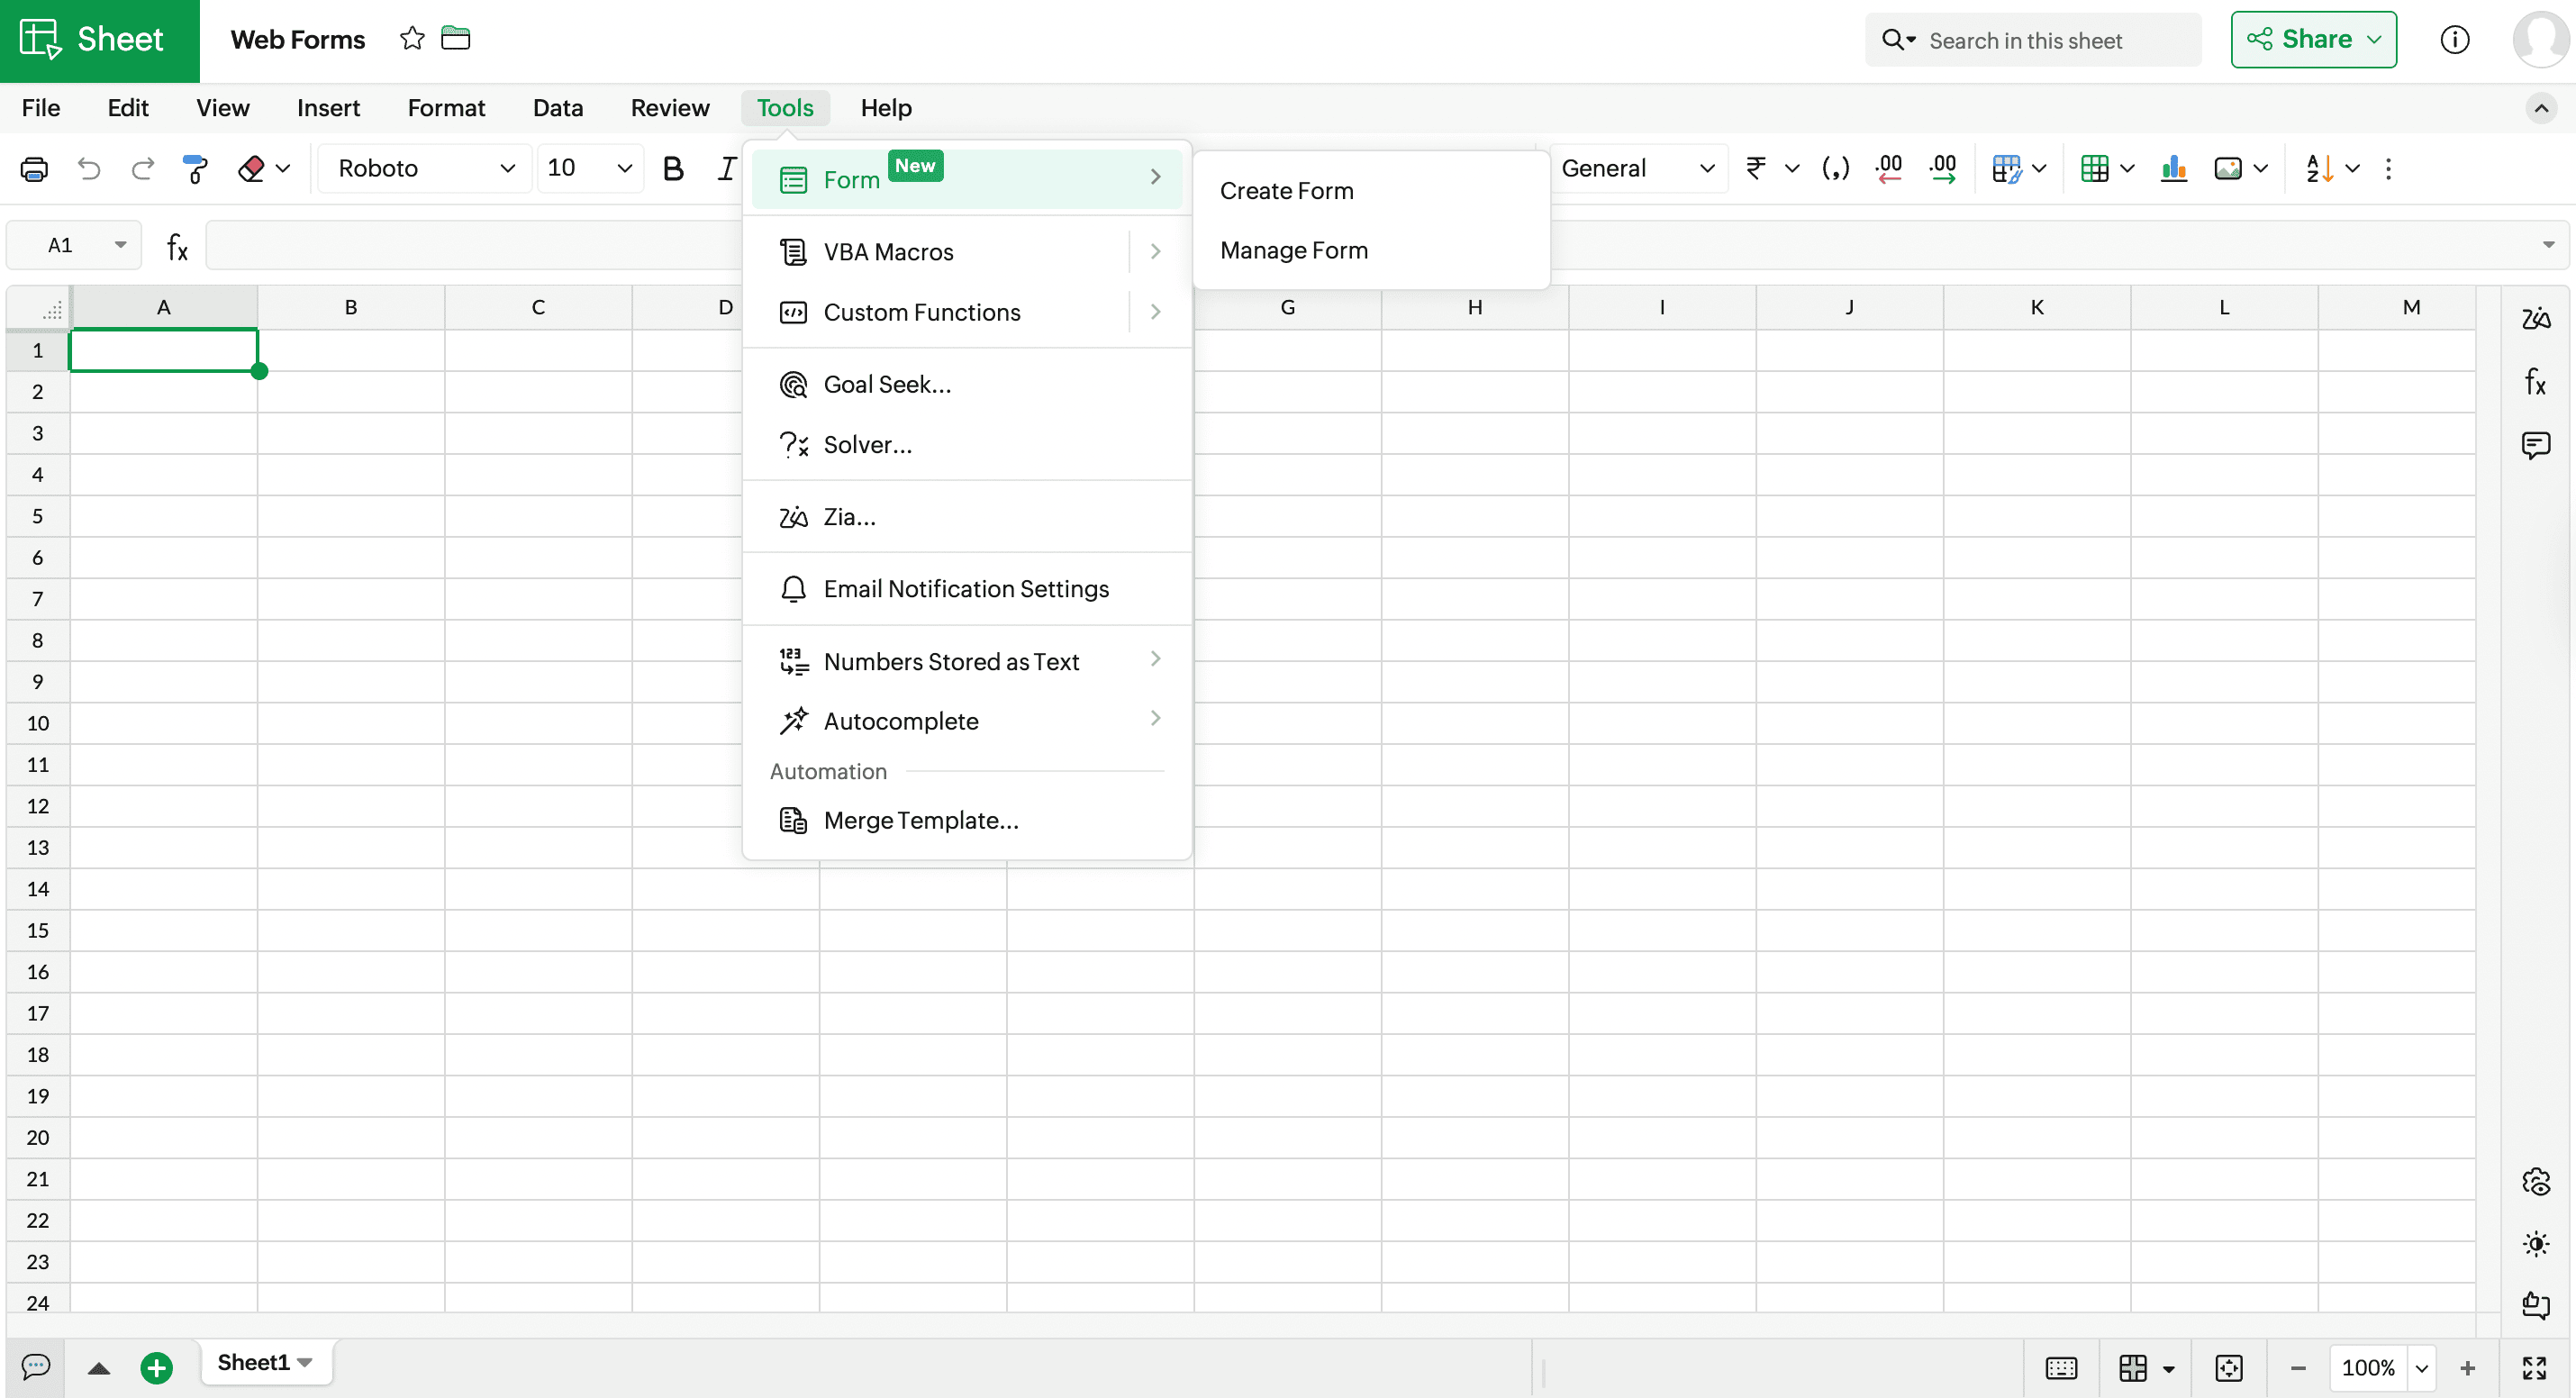Click the increase decimal places icon
2576x1398 pixels.
[1942, 169]
